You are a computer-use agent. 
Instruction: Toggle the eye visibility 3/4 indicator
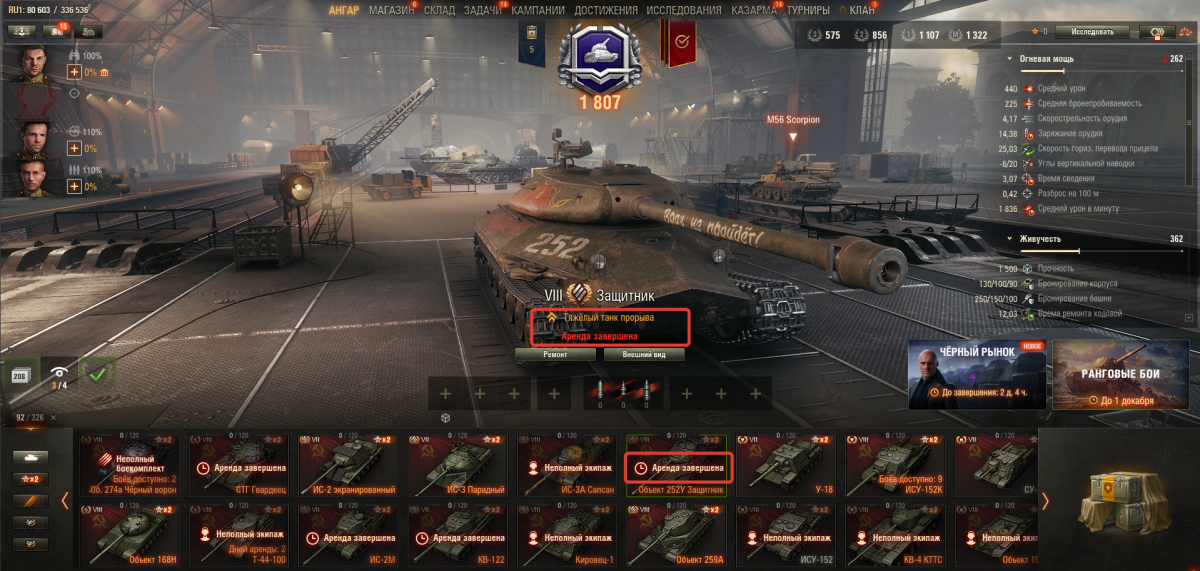pos(59,375)
